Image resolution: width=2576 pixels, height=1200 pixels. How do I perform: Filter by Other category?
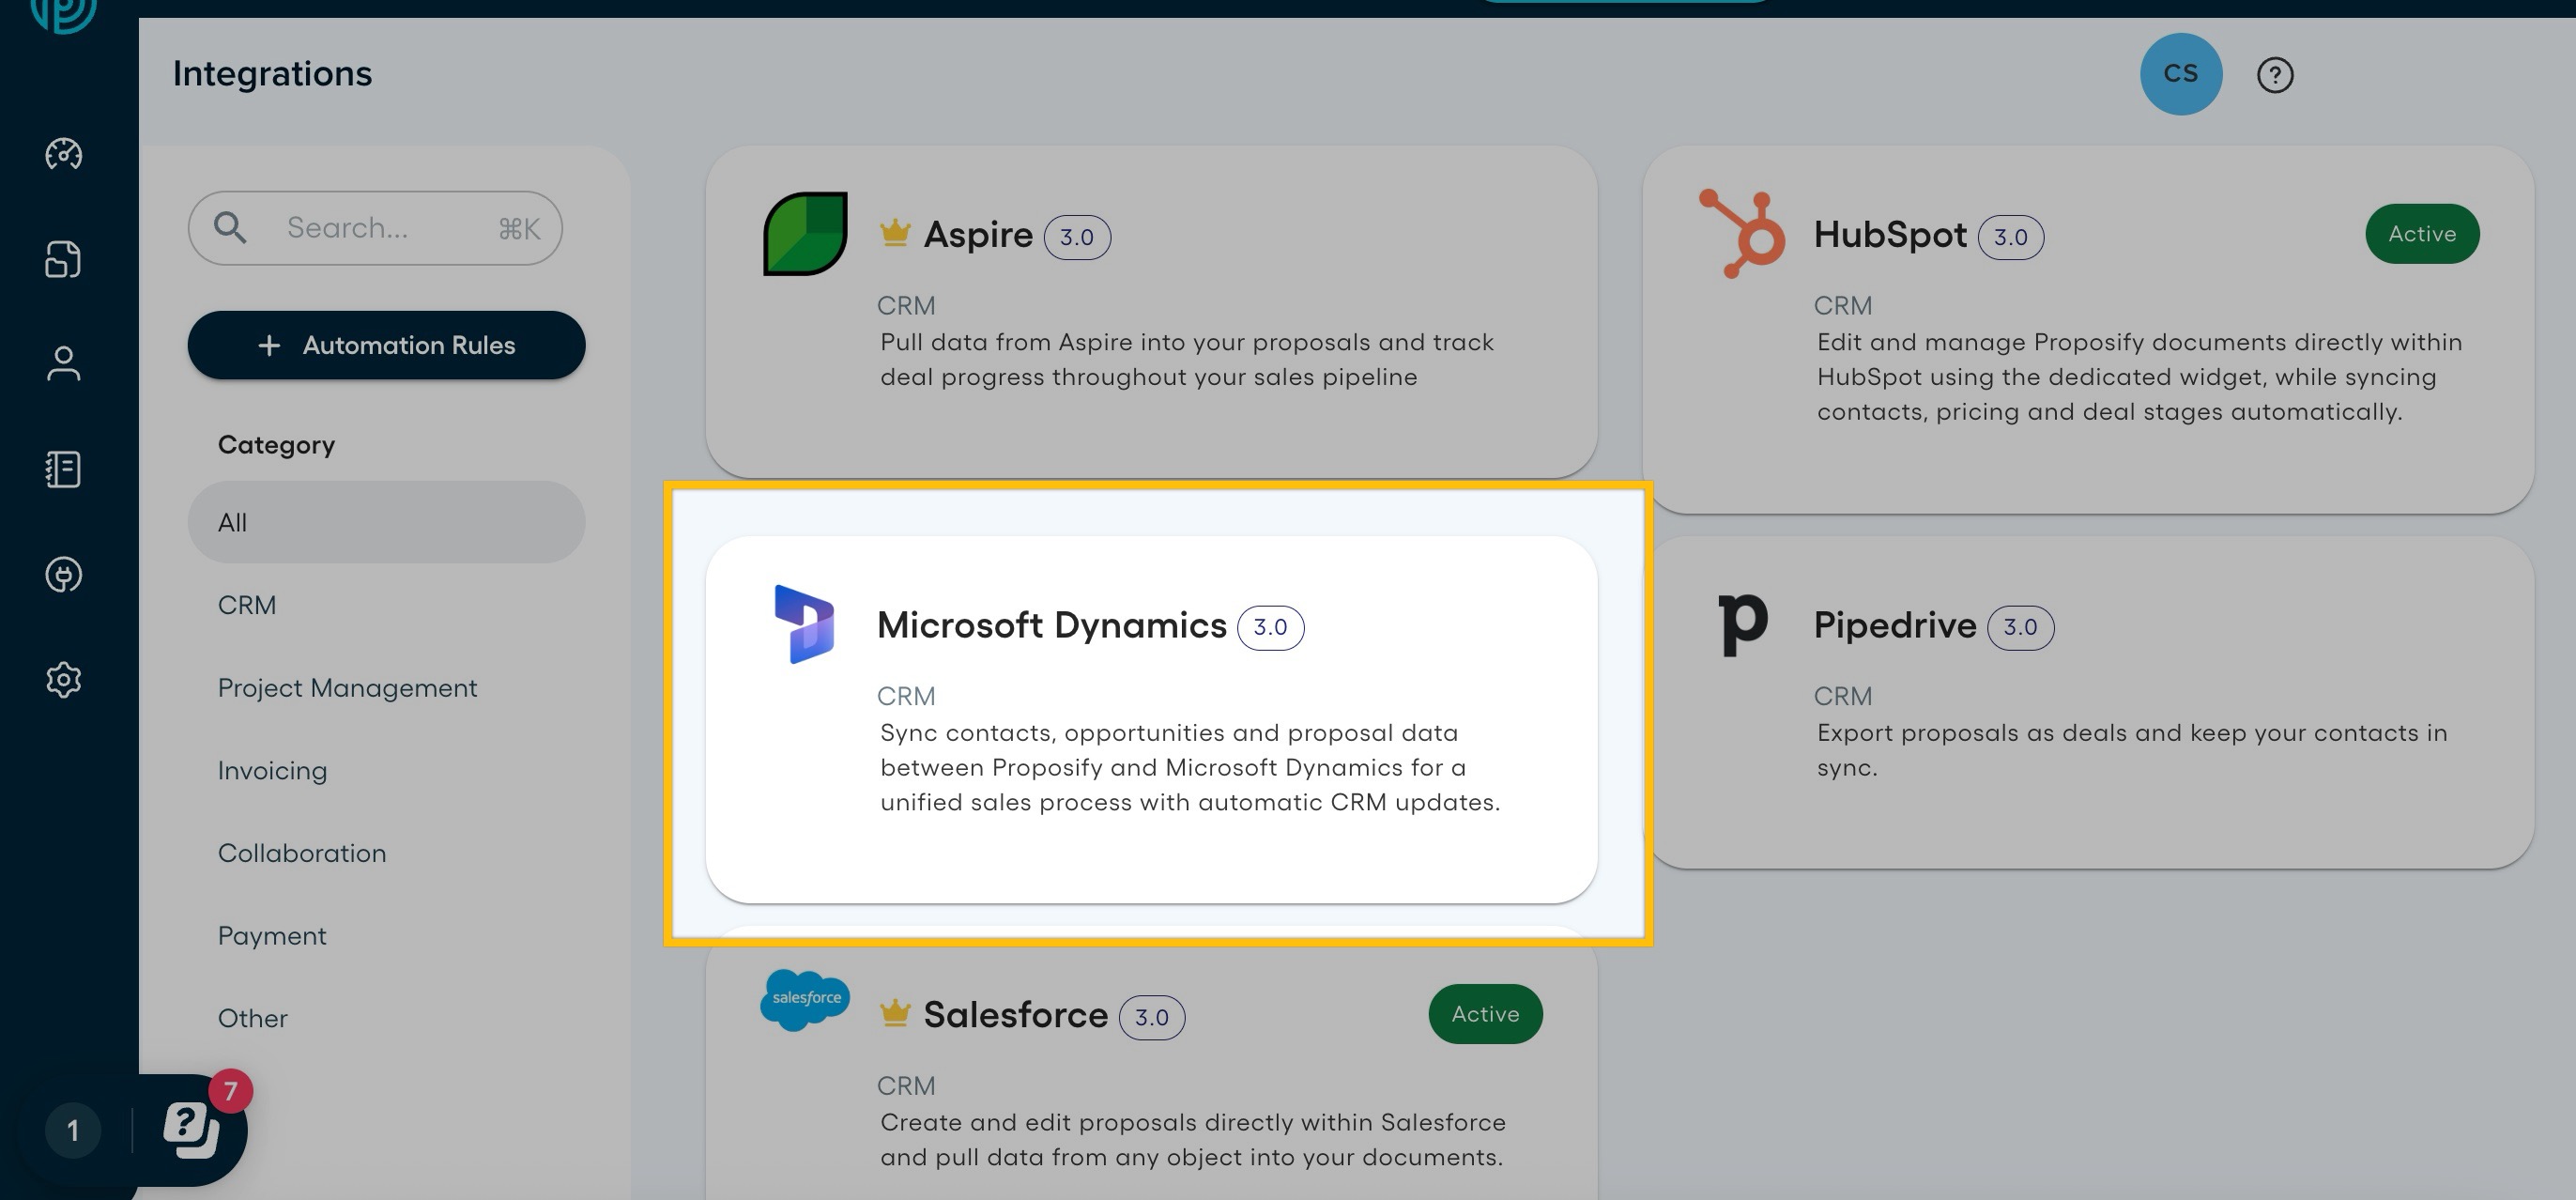[253, 1018]
